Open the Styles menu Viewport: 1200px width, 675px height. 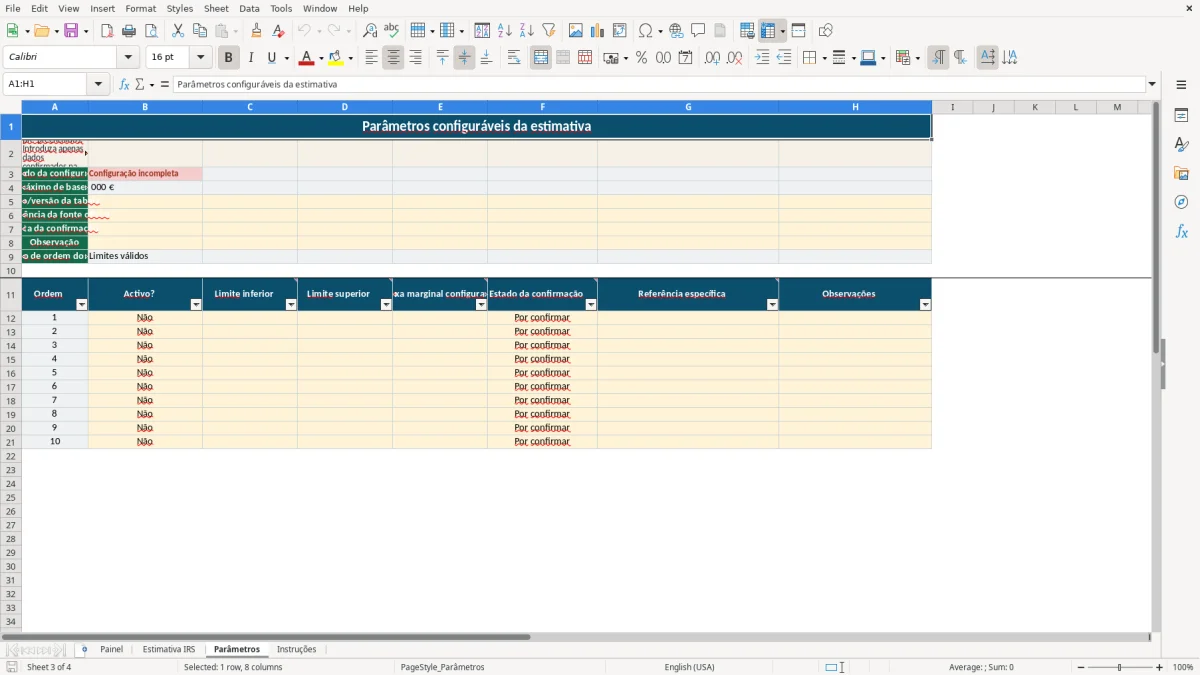click(x=180, y=8)
